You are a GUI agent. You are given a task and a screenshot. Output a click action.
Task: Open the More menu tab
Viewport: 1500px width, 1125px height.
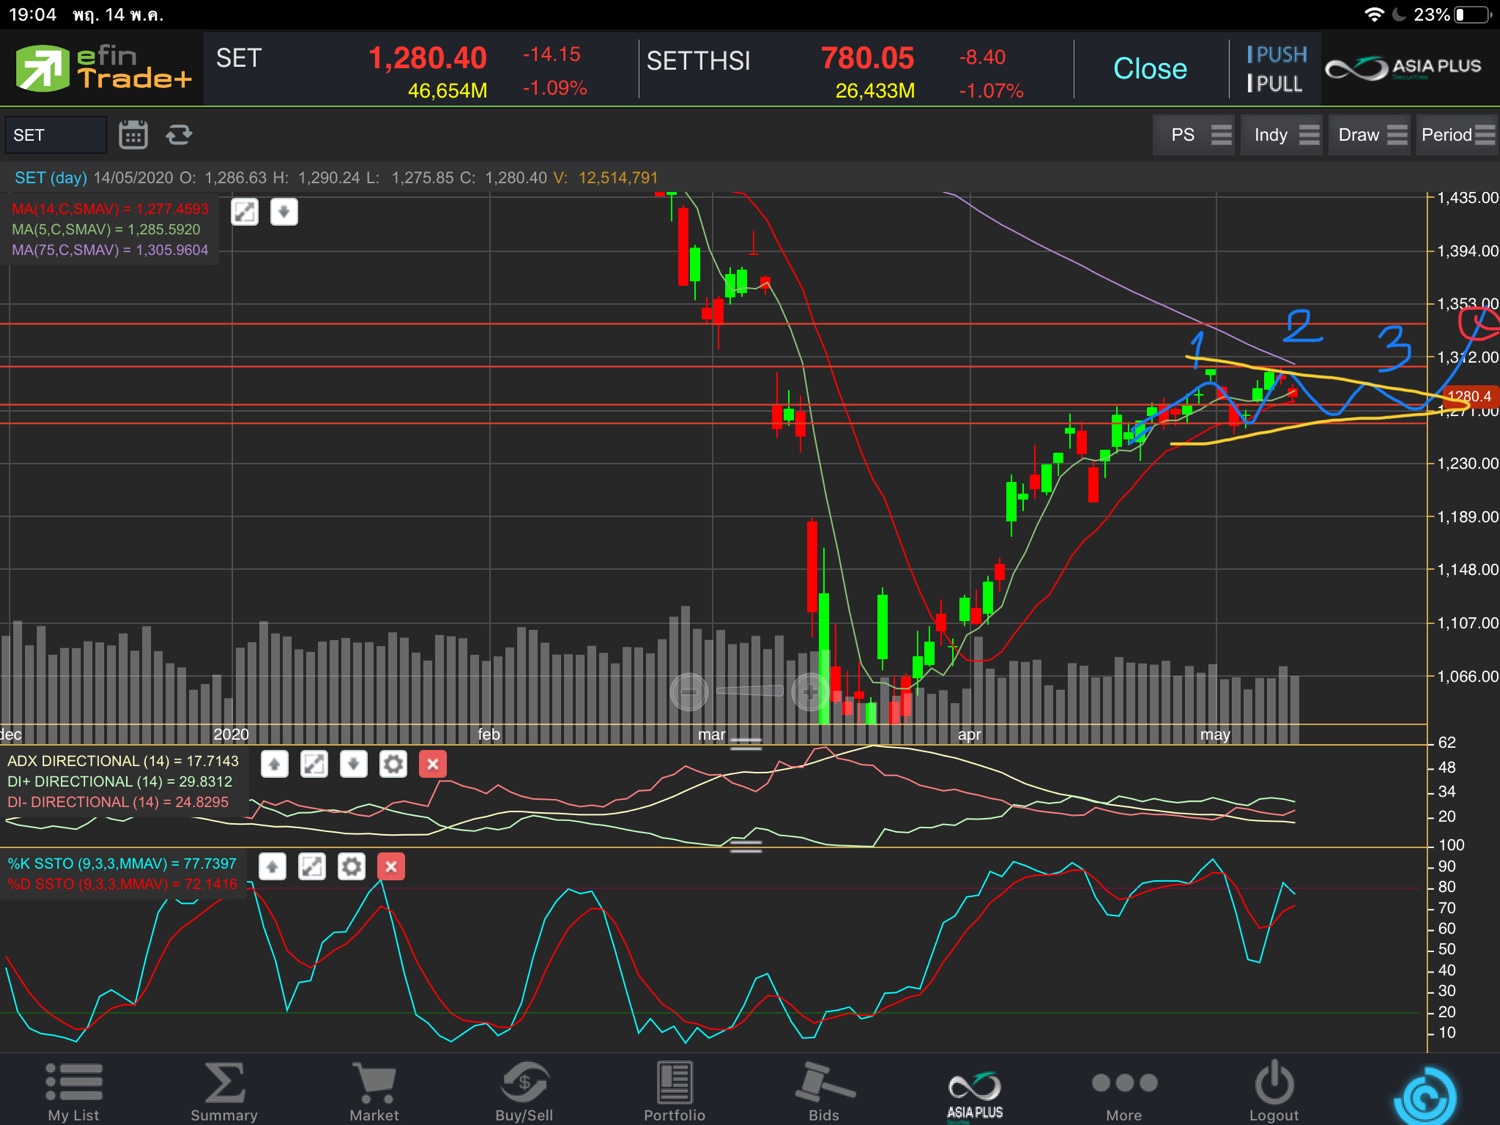[x=1124, y=1095]
